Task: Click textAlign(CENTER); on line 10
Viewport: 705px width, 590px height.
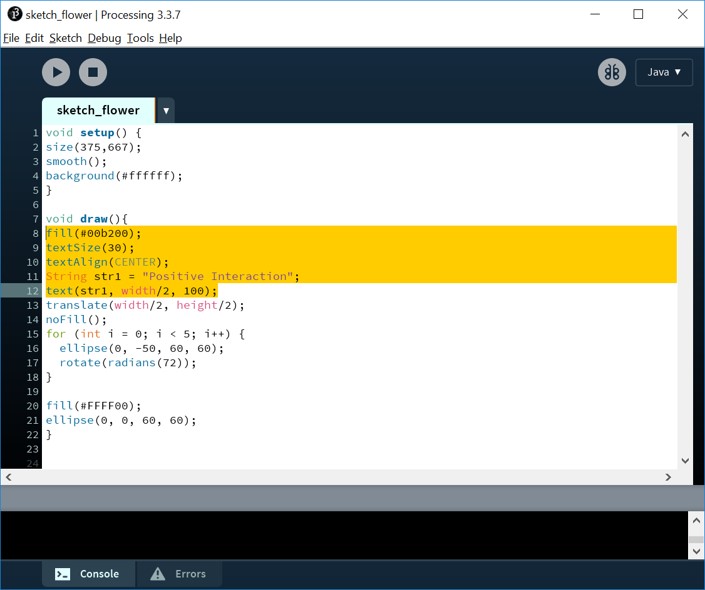Action: click(107, 262)
